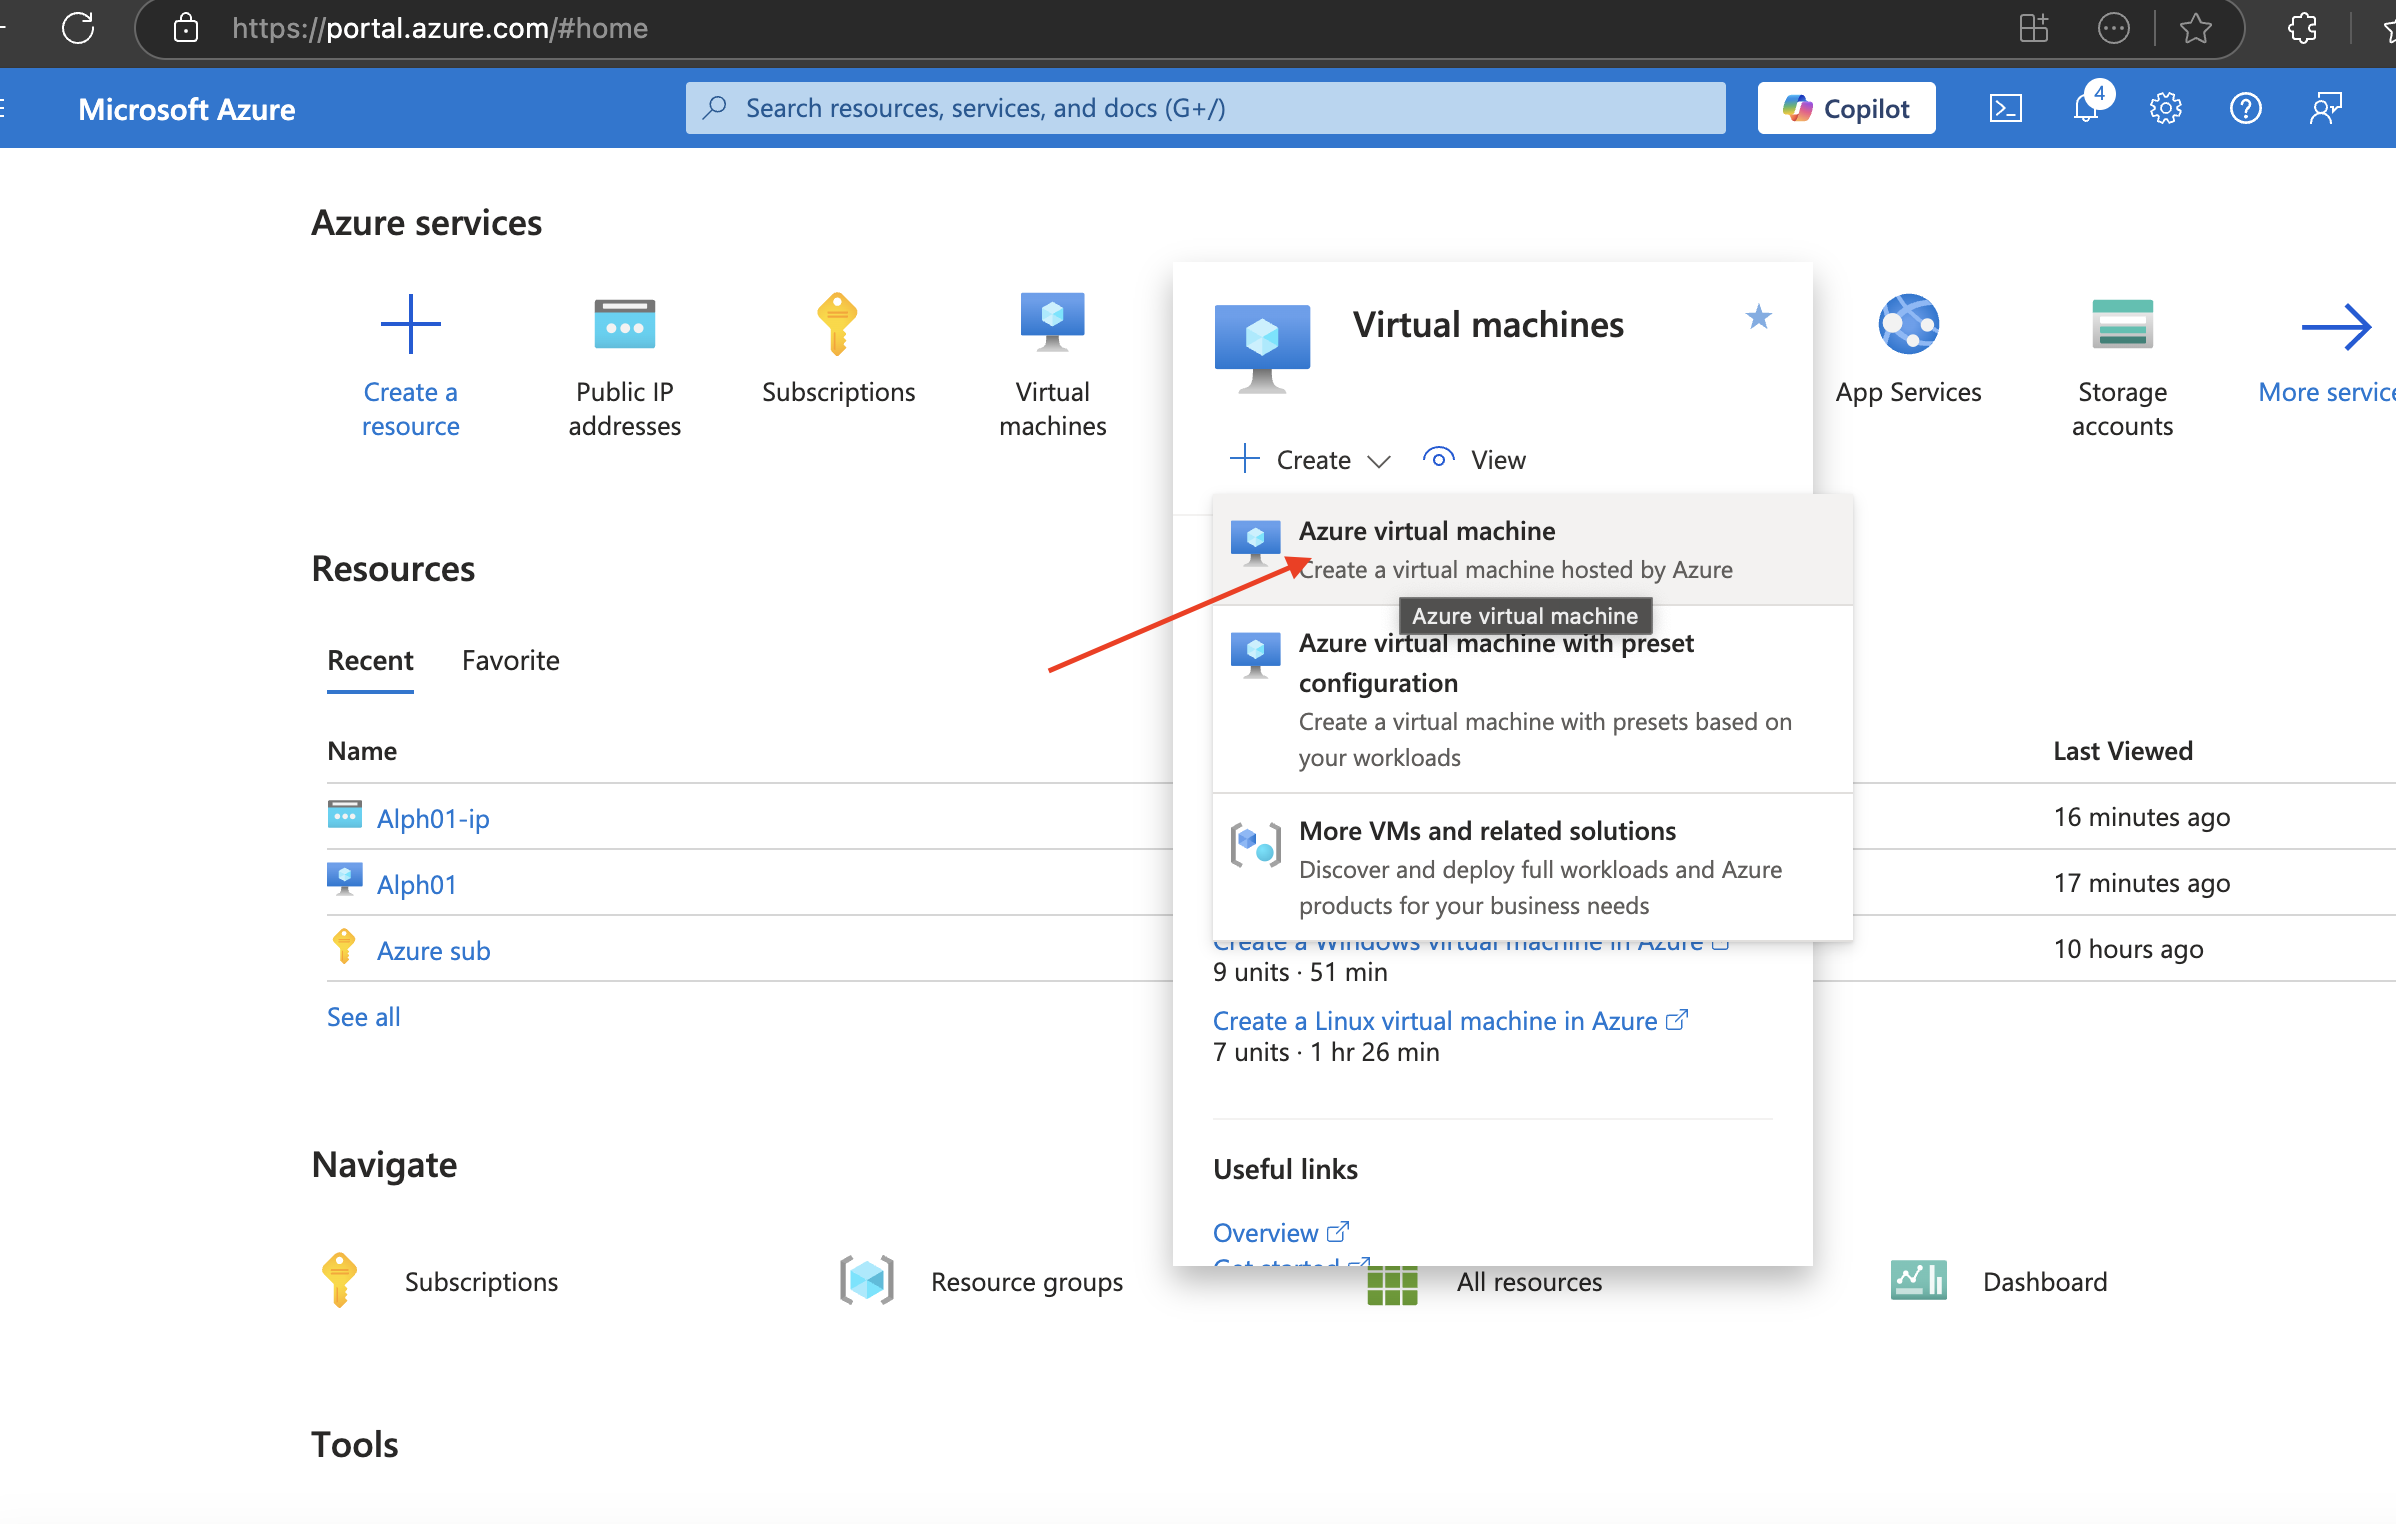
Task: Open App Services tile
Action: 1908,349
